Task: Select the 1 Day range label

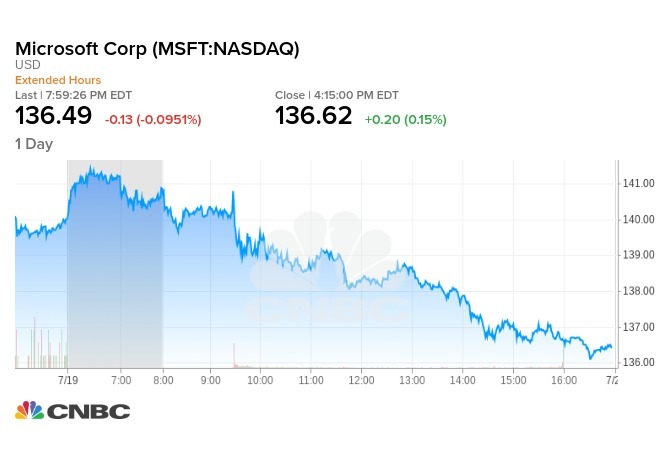Action: [x=34, y=144]
